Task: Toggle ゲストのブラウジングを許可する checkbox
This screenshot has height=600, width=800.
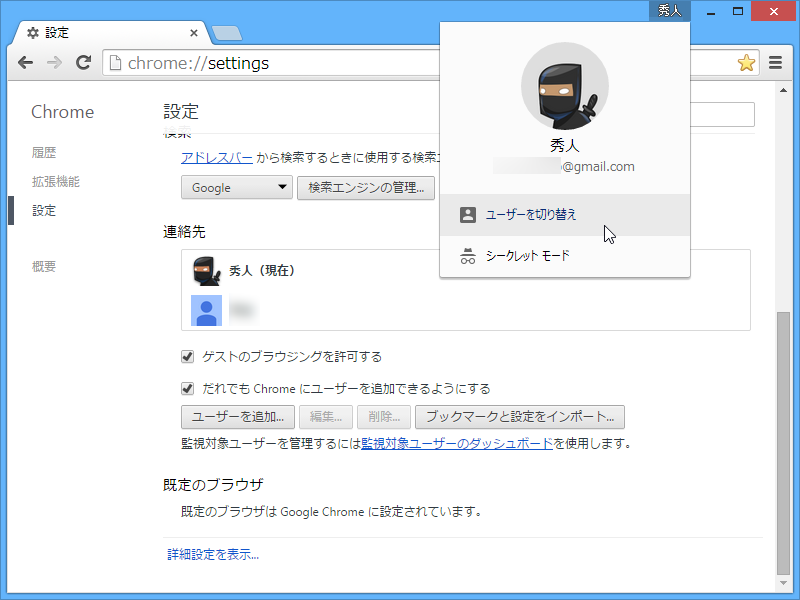Action: pyautogui.click(x=187, y=357)
